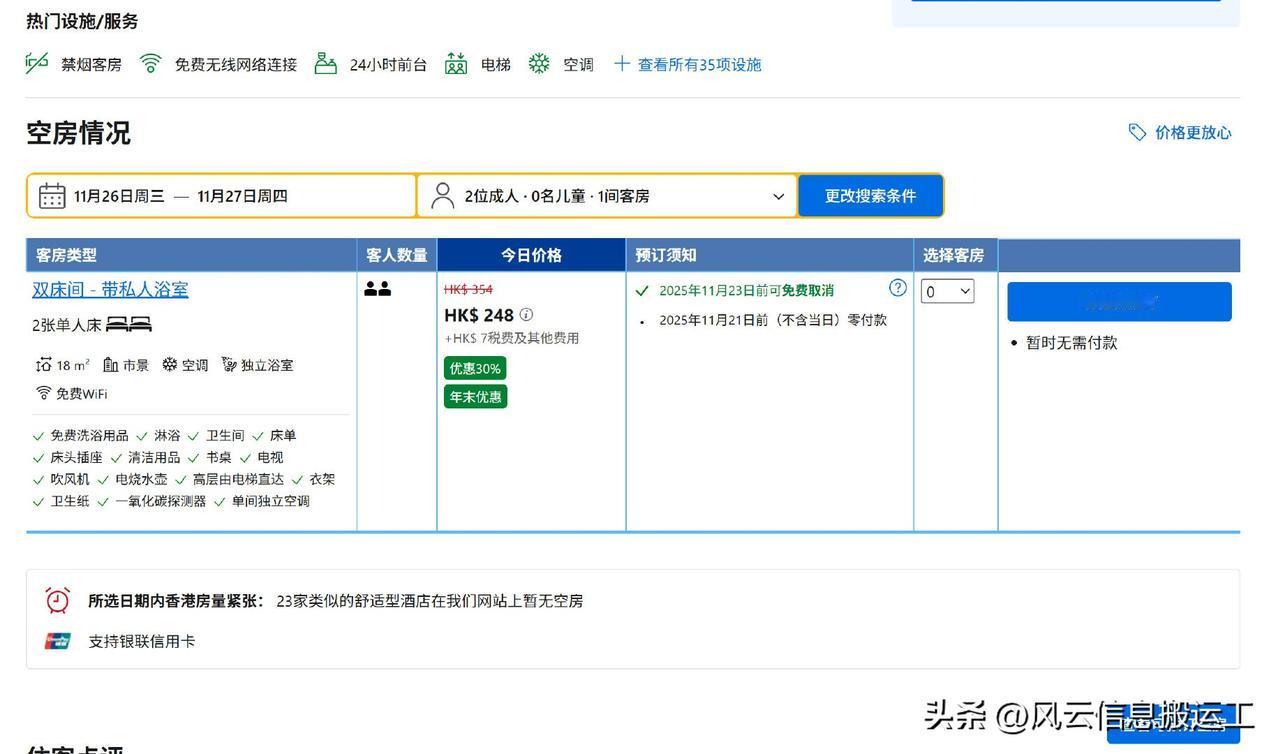
Task: Click the 所选日期内香港房量紧张 notice text
Action: coord(176,601)
